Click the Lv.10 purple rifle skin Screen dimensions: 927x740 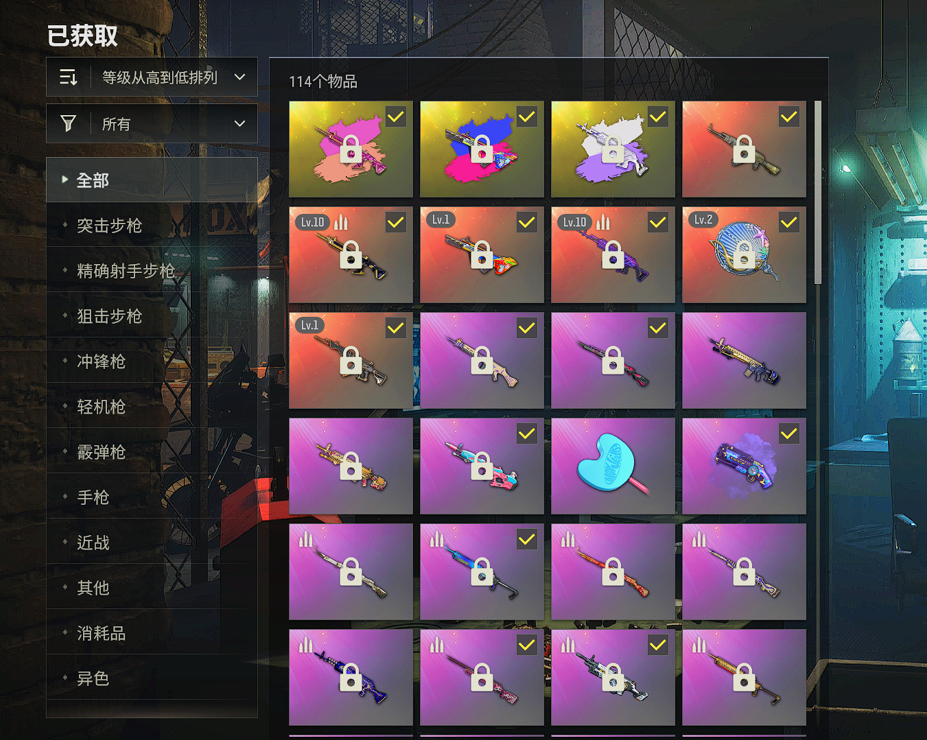(x=612, y=255)
